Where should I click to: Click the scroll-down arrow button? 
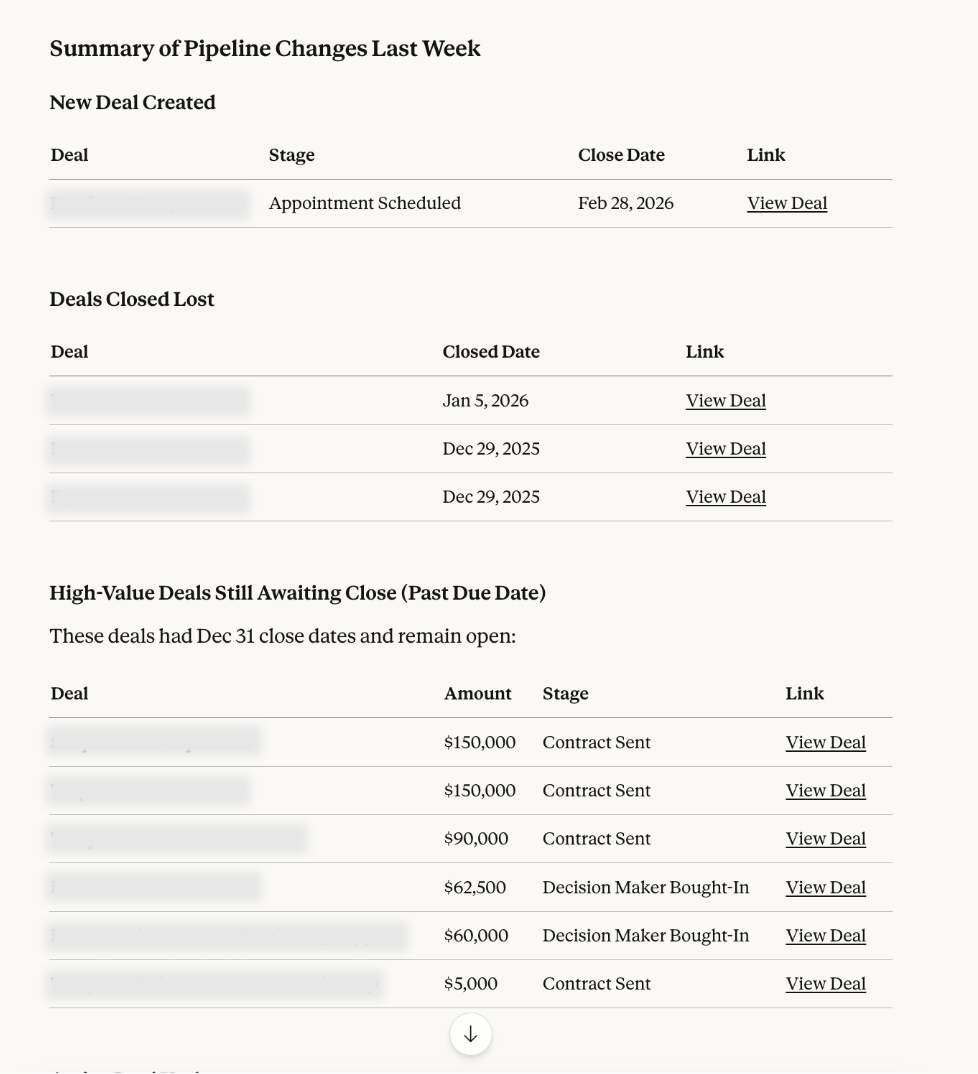coord(470,1034)
